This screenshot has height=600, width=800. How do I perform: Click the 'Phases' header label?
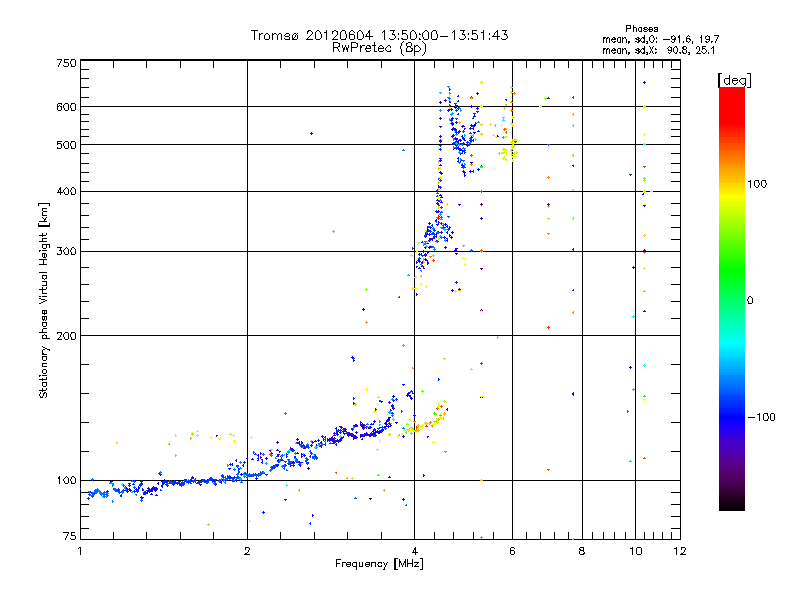(x=641, y=29)
